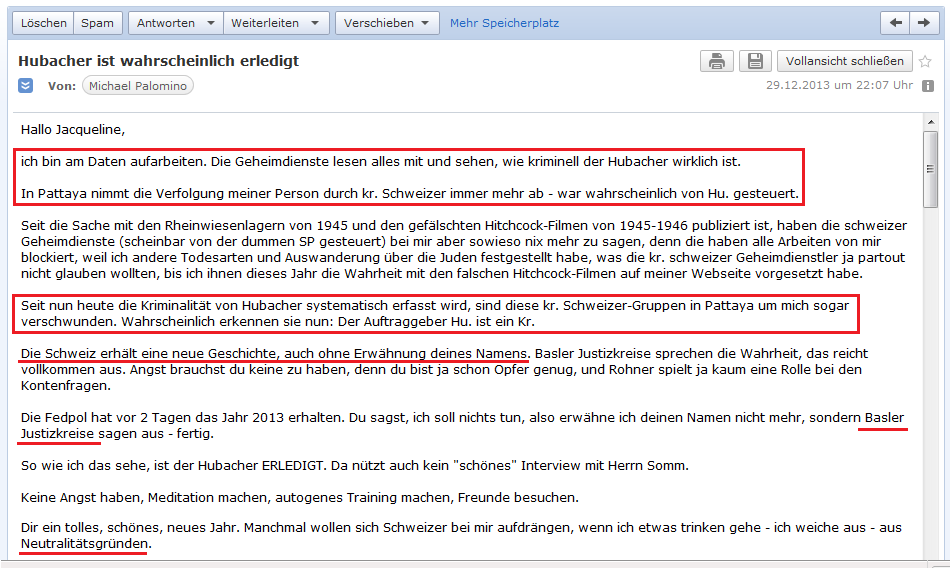Click the Löschen button
Screen dimensions: 950x569
44,23
